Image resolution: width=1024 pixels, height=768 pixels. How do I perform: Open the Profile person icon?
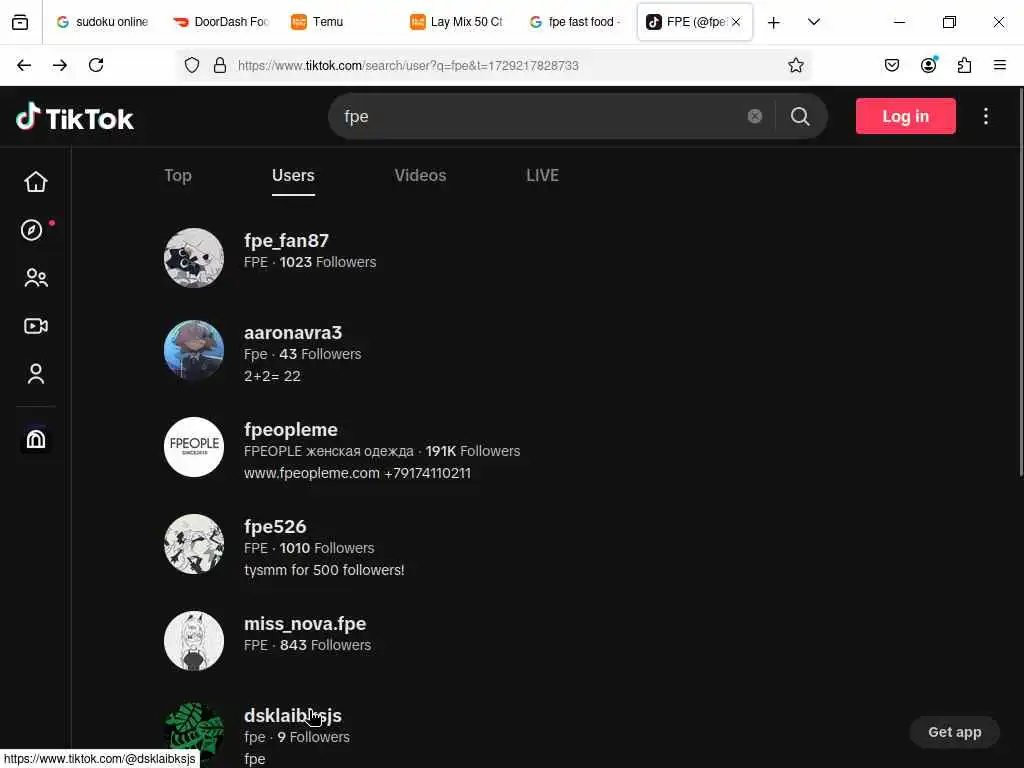pos(36,374)
